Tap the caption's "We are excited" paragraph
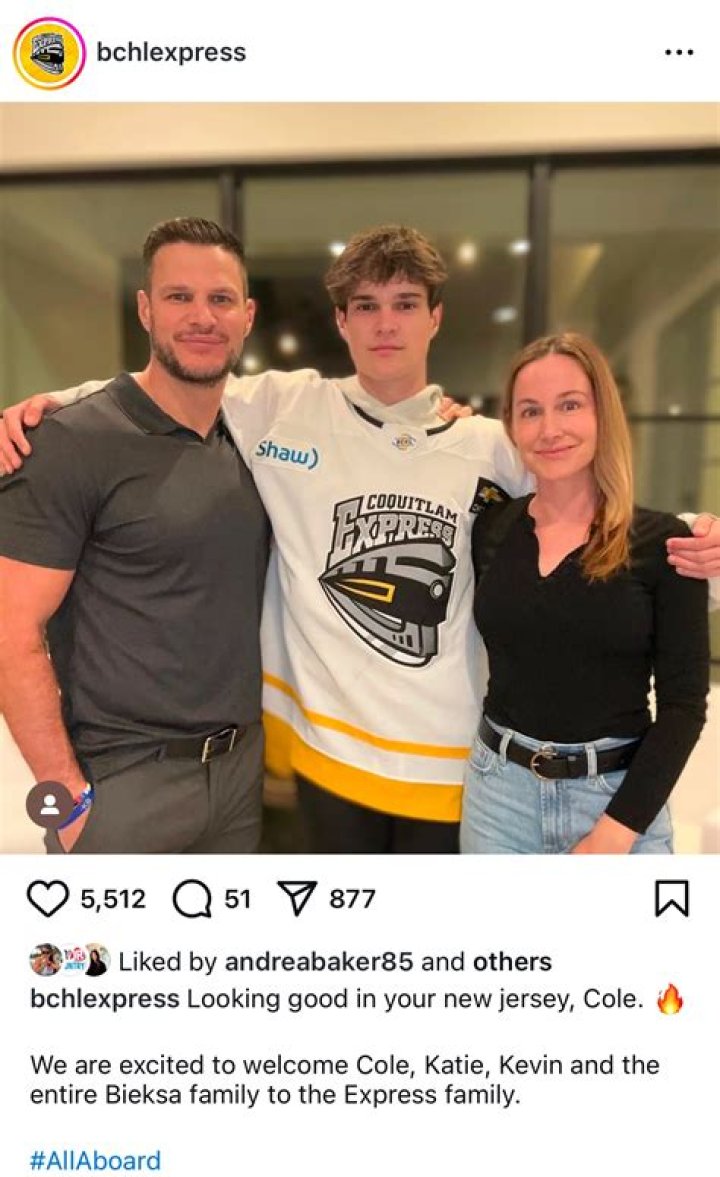This screenshot has width=720, height=1177. (x=345, y=1079)
